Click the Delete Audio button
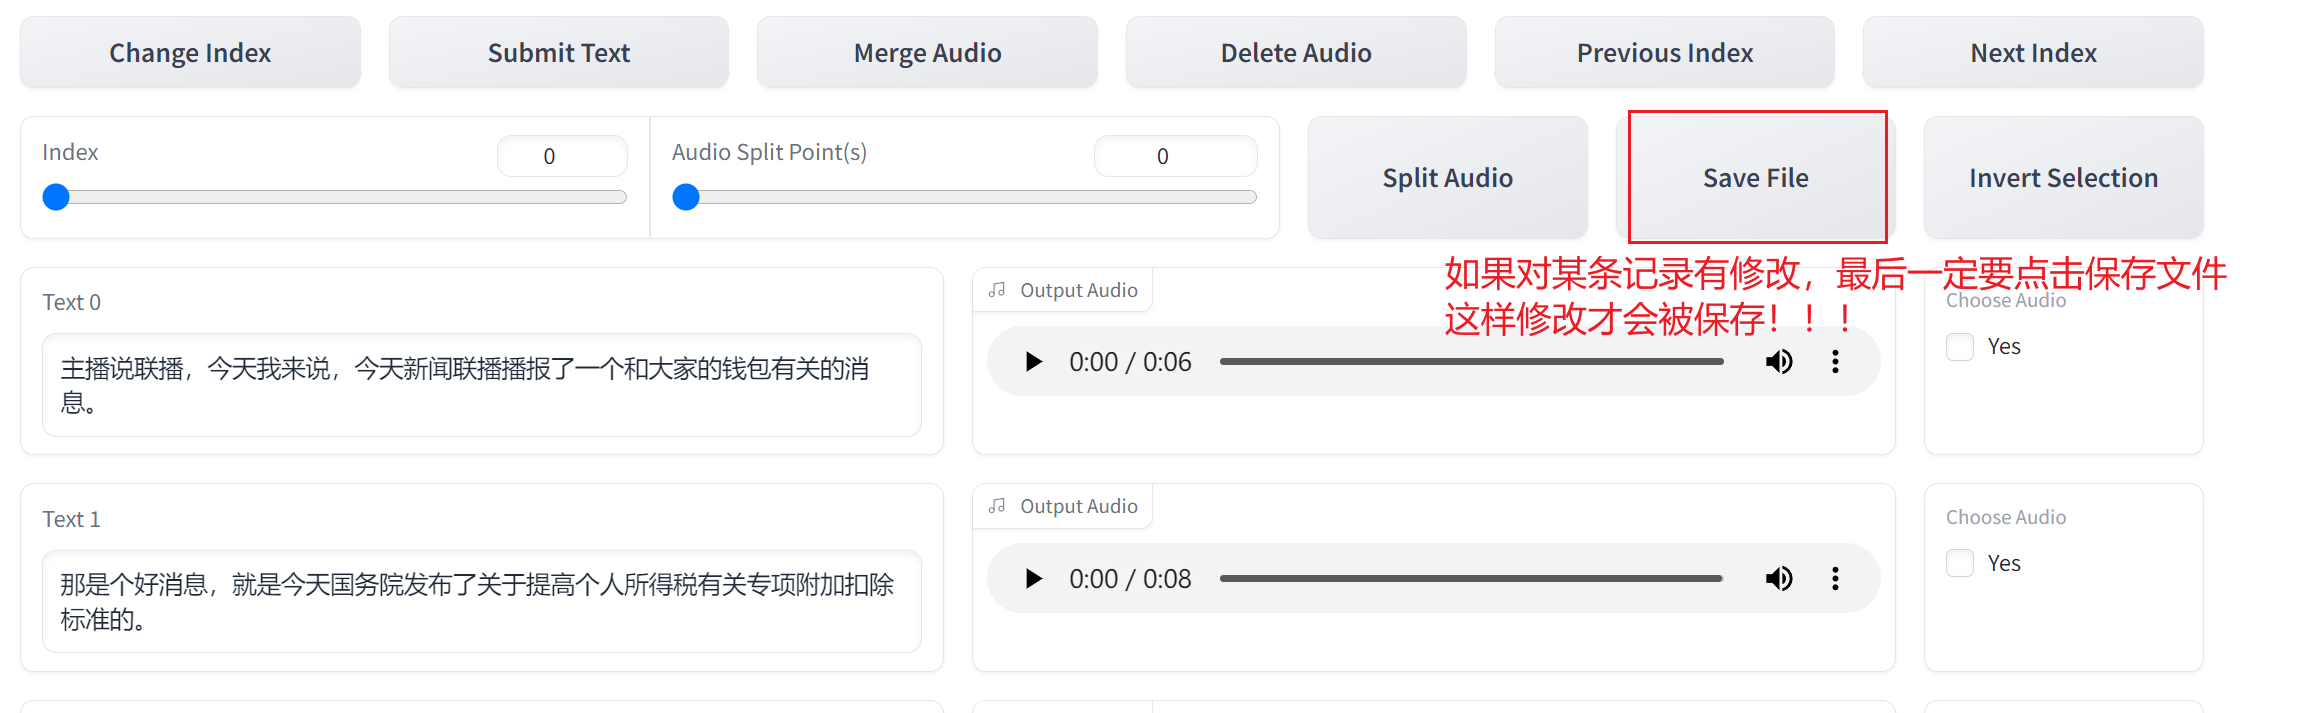2299x713 pixels. pos(1296,53)
